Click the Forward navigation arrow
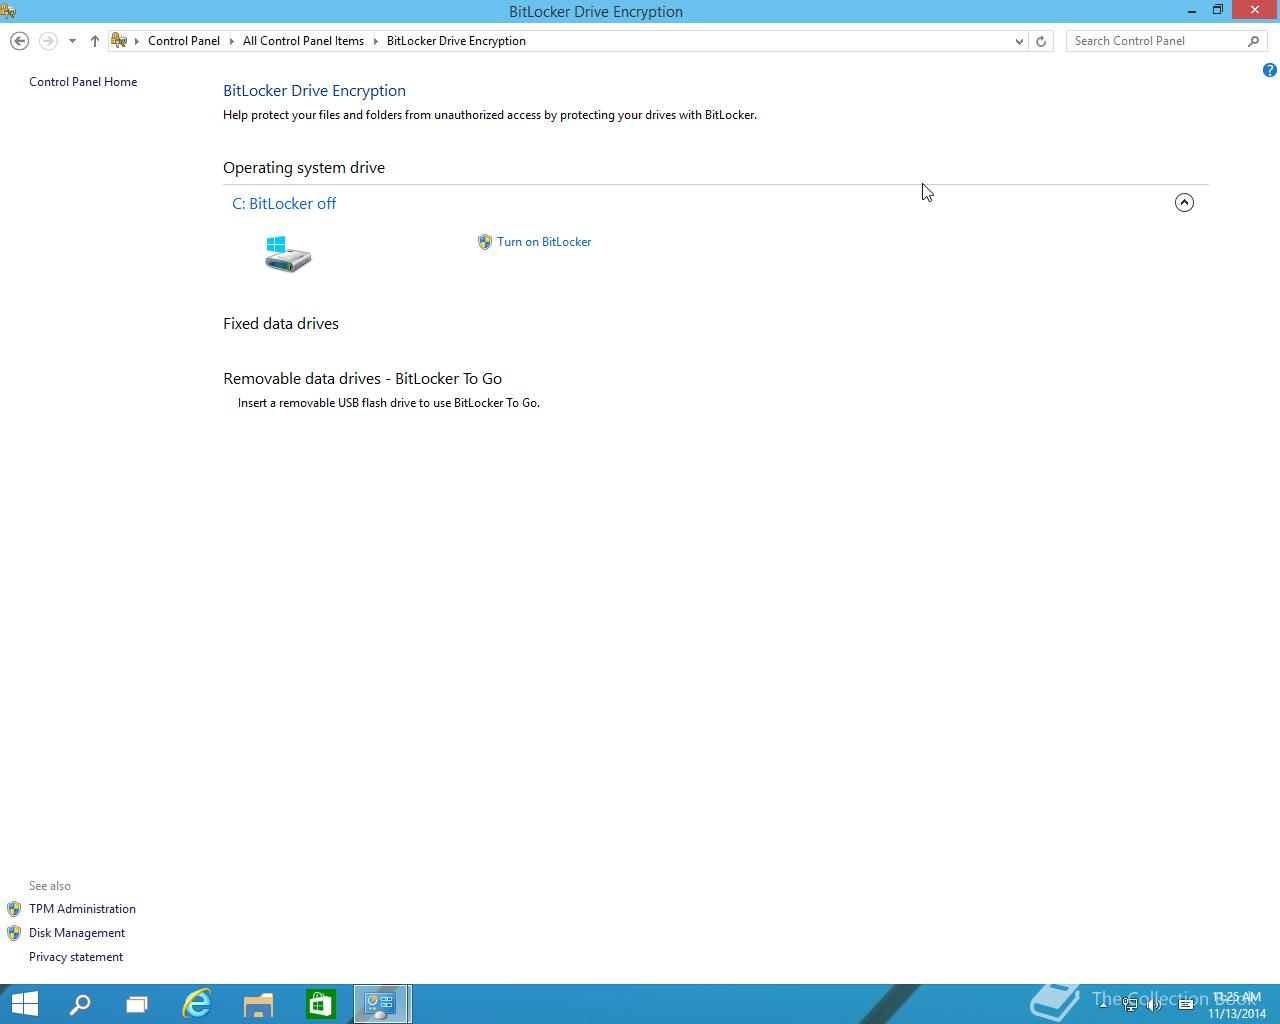The image size is (1280, 1024). [x=48, y=41]
